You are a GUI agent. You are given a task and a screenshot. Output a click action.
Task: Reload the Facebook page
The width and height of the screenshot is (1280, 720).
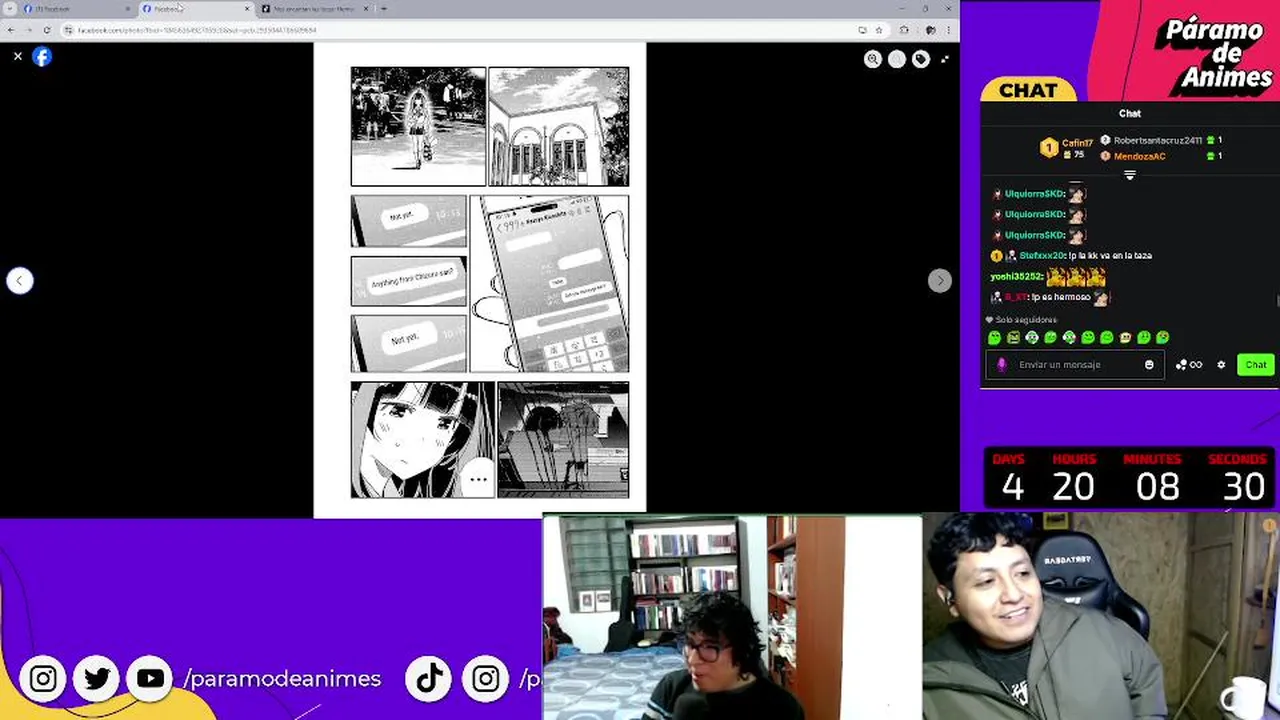47,30
